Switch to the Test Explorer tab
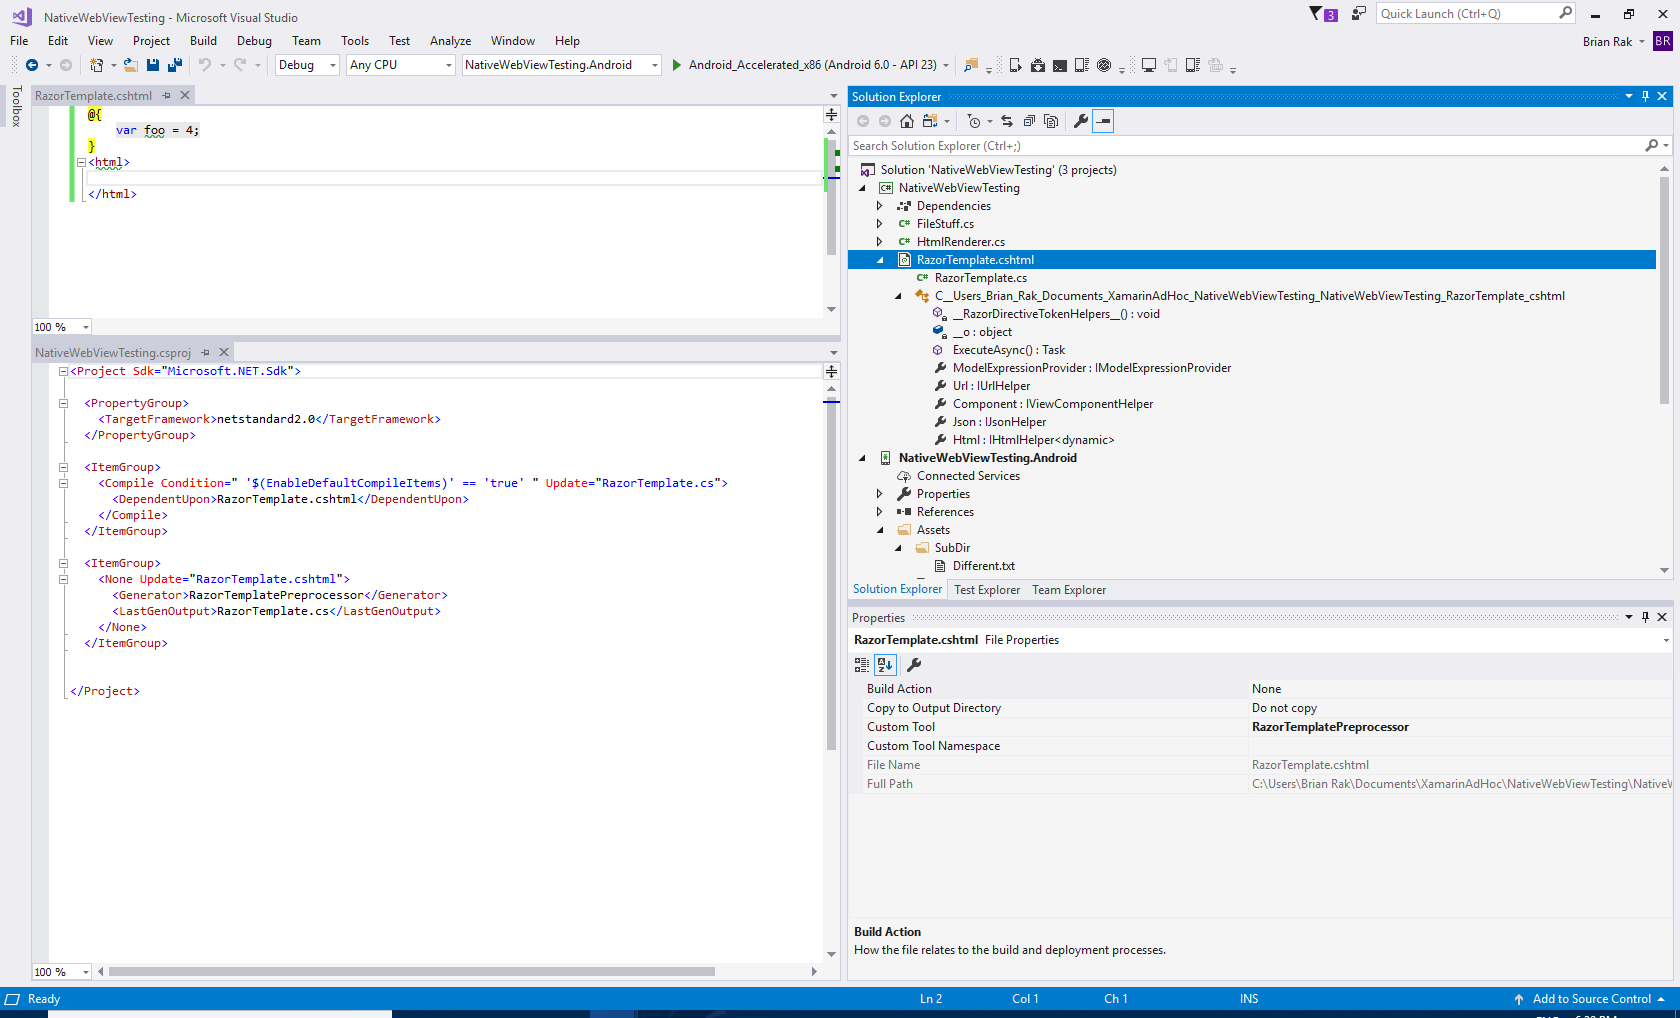Image resolution: width=1680 pixels, height=1018 pixels. (986, 590)
